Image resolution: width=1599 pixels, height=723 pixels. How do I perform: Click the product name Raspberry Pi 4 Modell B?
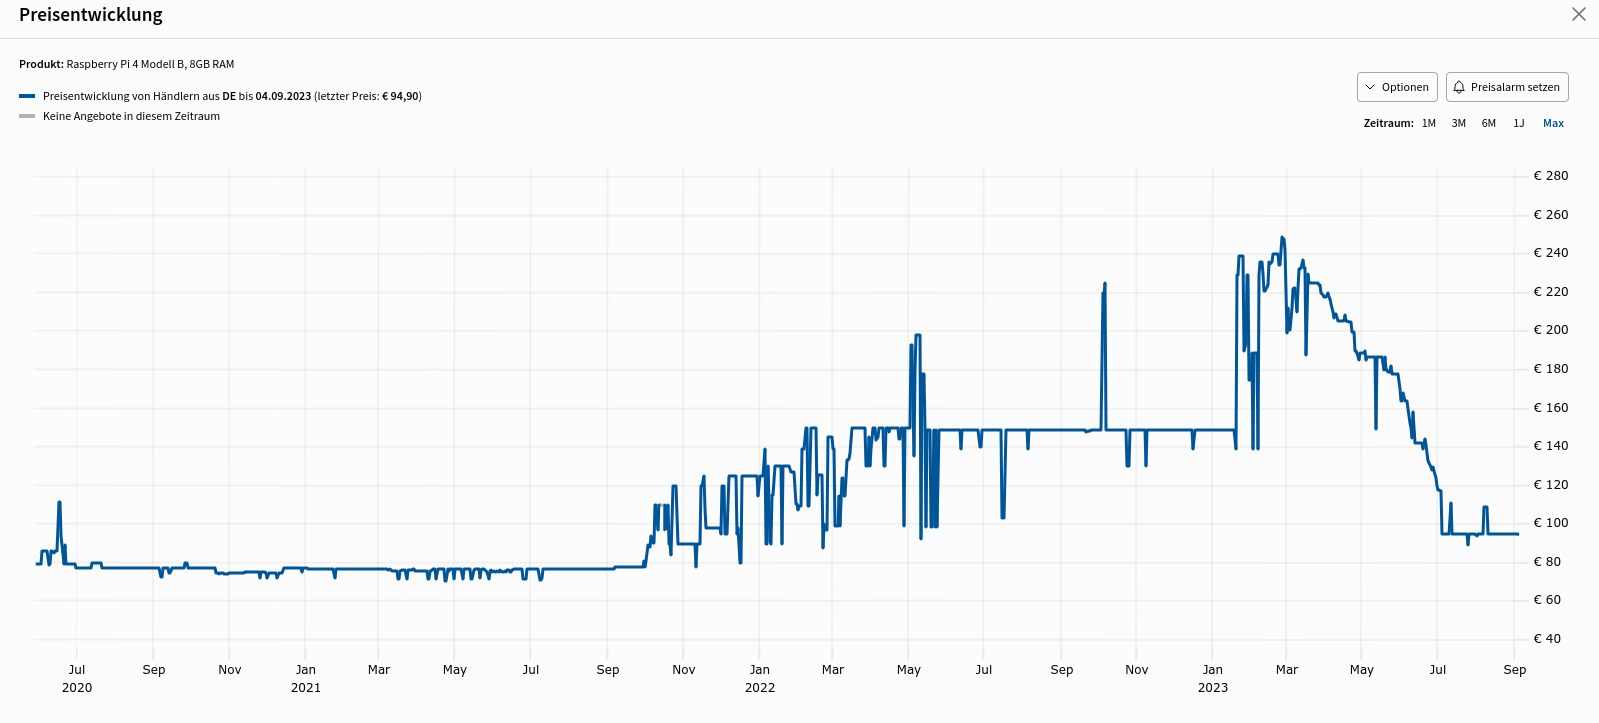pos(150,64)
